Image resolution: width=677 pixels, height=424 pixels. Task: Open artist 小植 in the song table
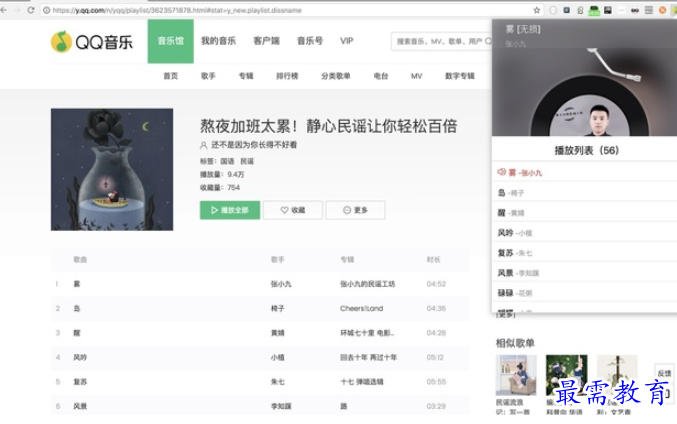[277, 358]
